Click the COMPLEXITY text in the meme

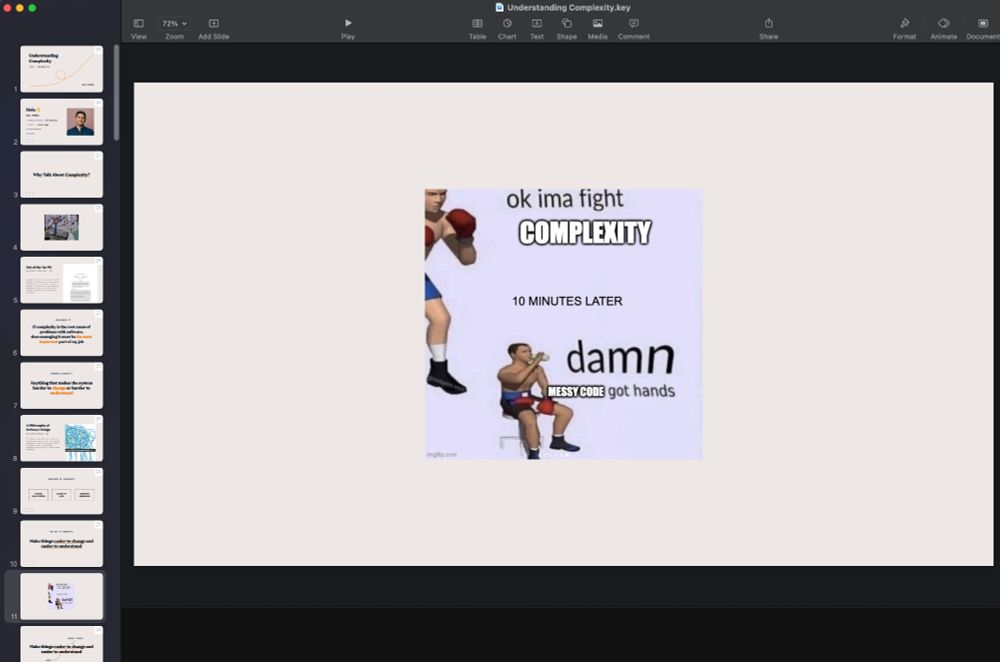click(x=585, y=233)
